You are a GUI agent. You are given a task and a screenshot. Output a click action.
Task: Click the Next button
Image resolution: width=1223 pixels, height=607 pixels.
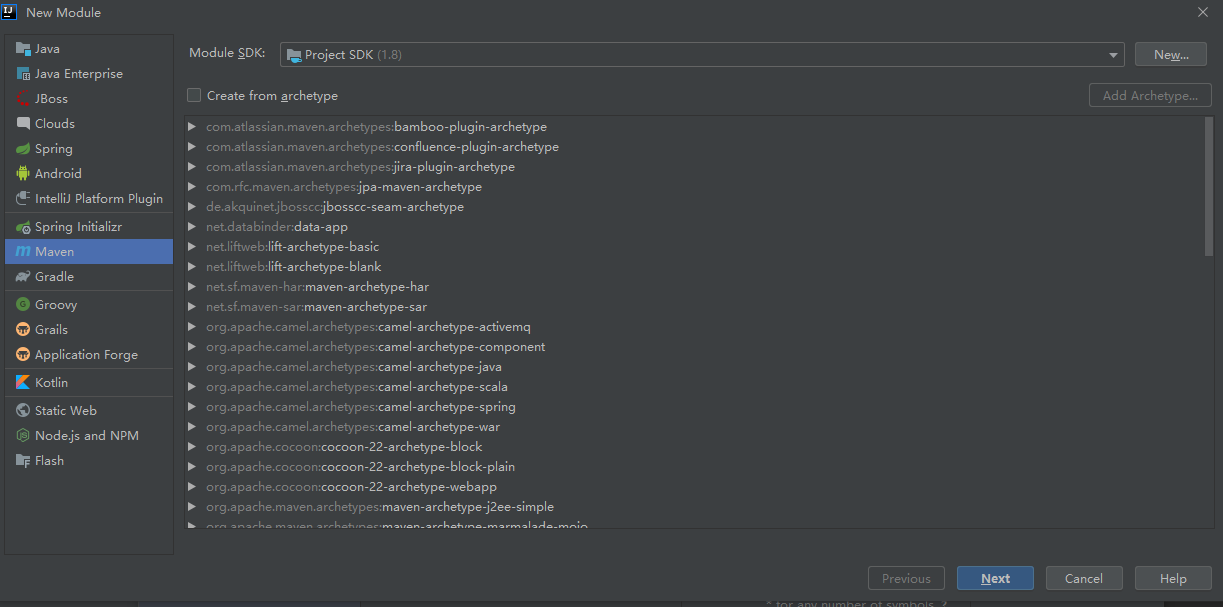tap(995, 578)
